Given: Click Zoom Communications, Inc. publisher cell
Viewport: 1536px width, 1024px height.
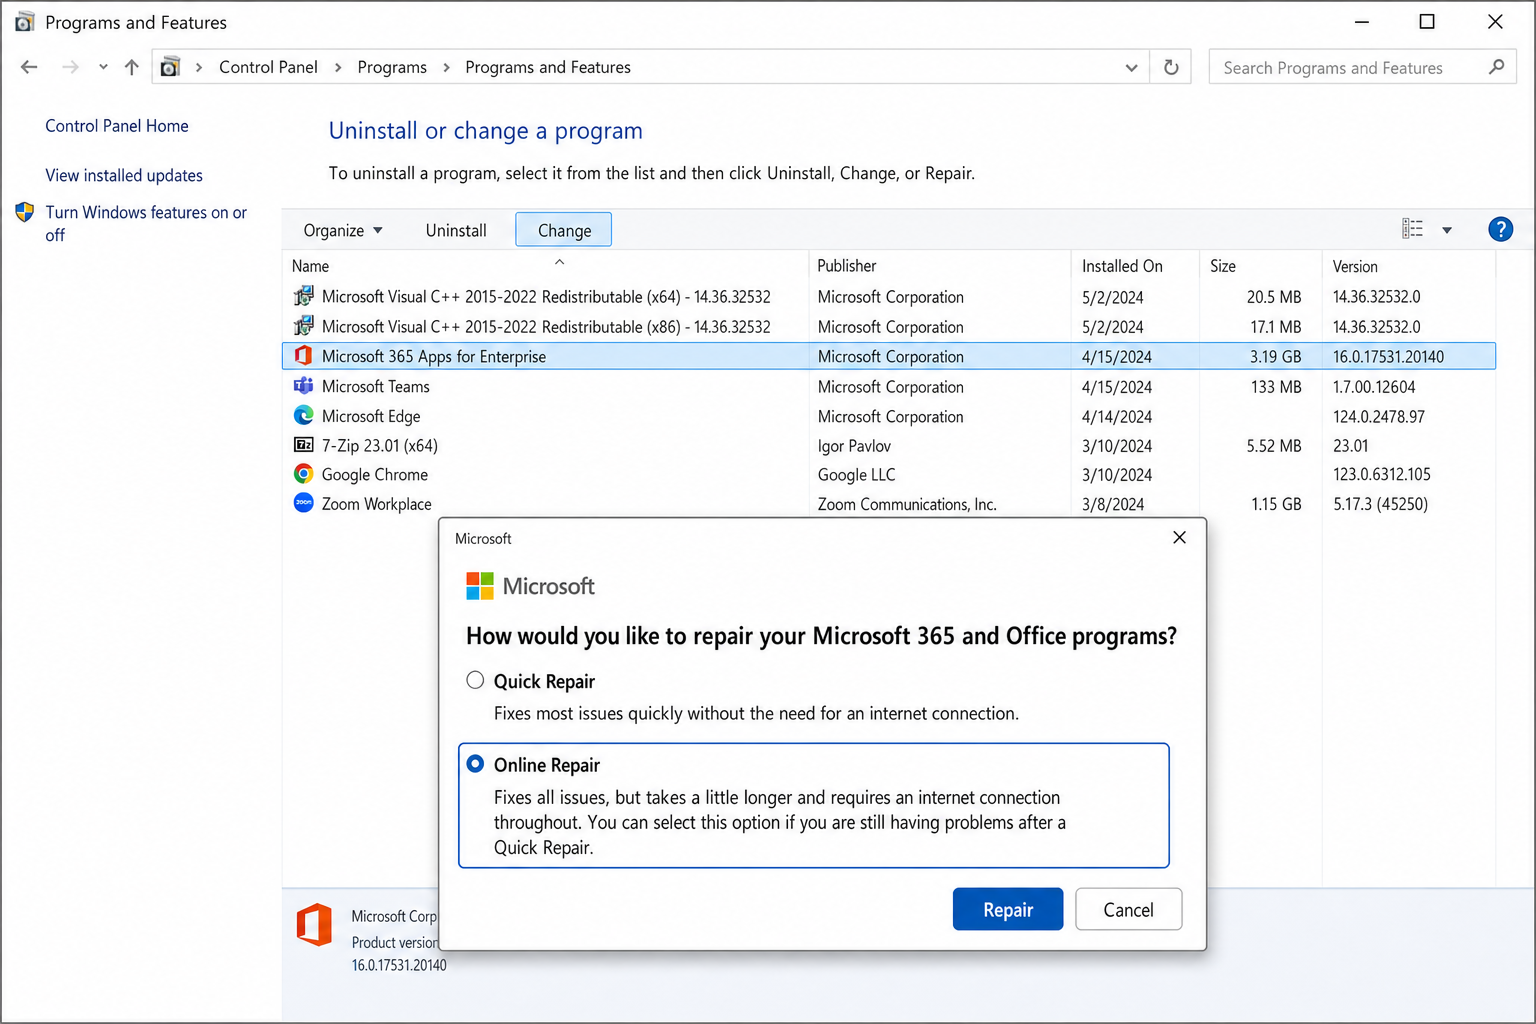Looking at the screenshot, I should pos(907,504).
